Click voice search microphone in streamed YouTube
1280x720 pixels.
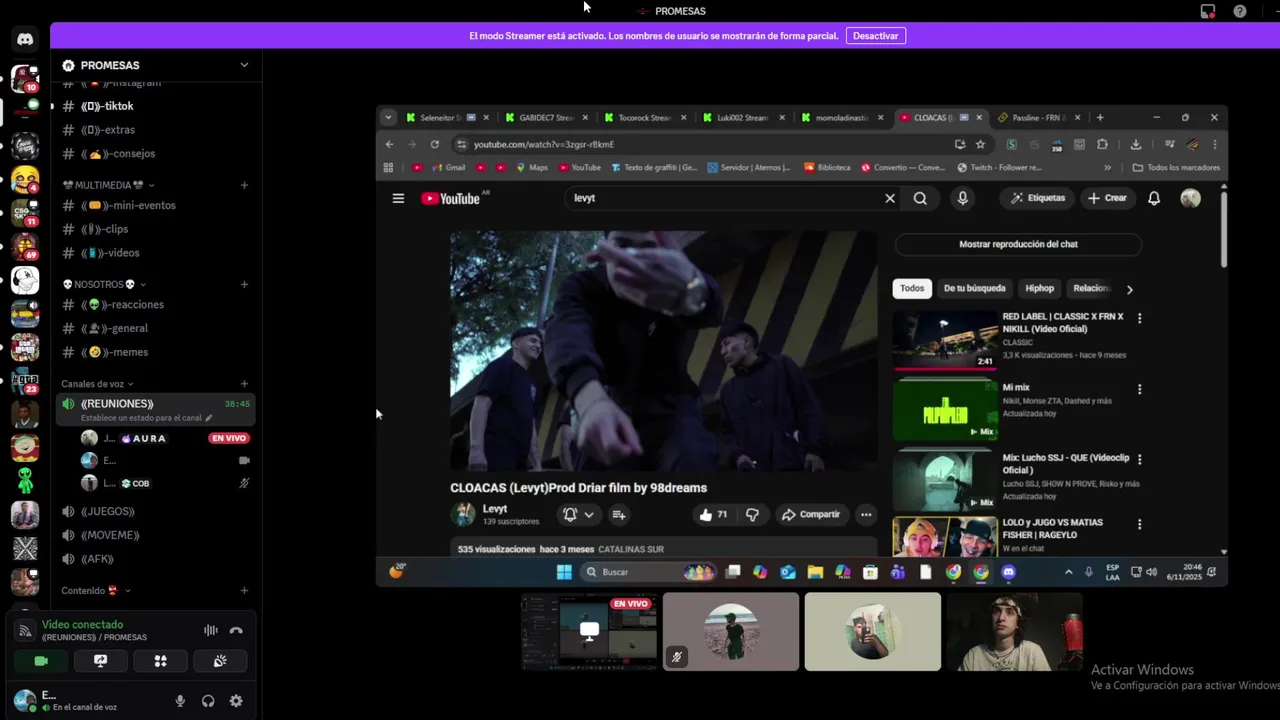[962, 198]
